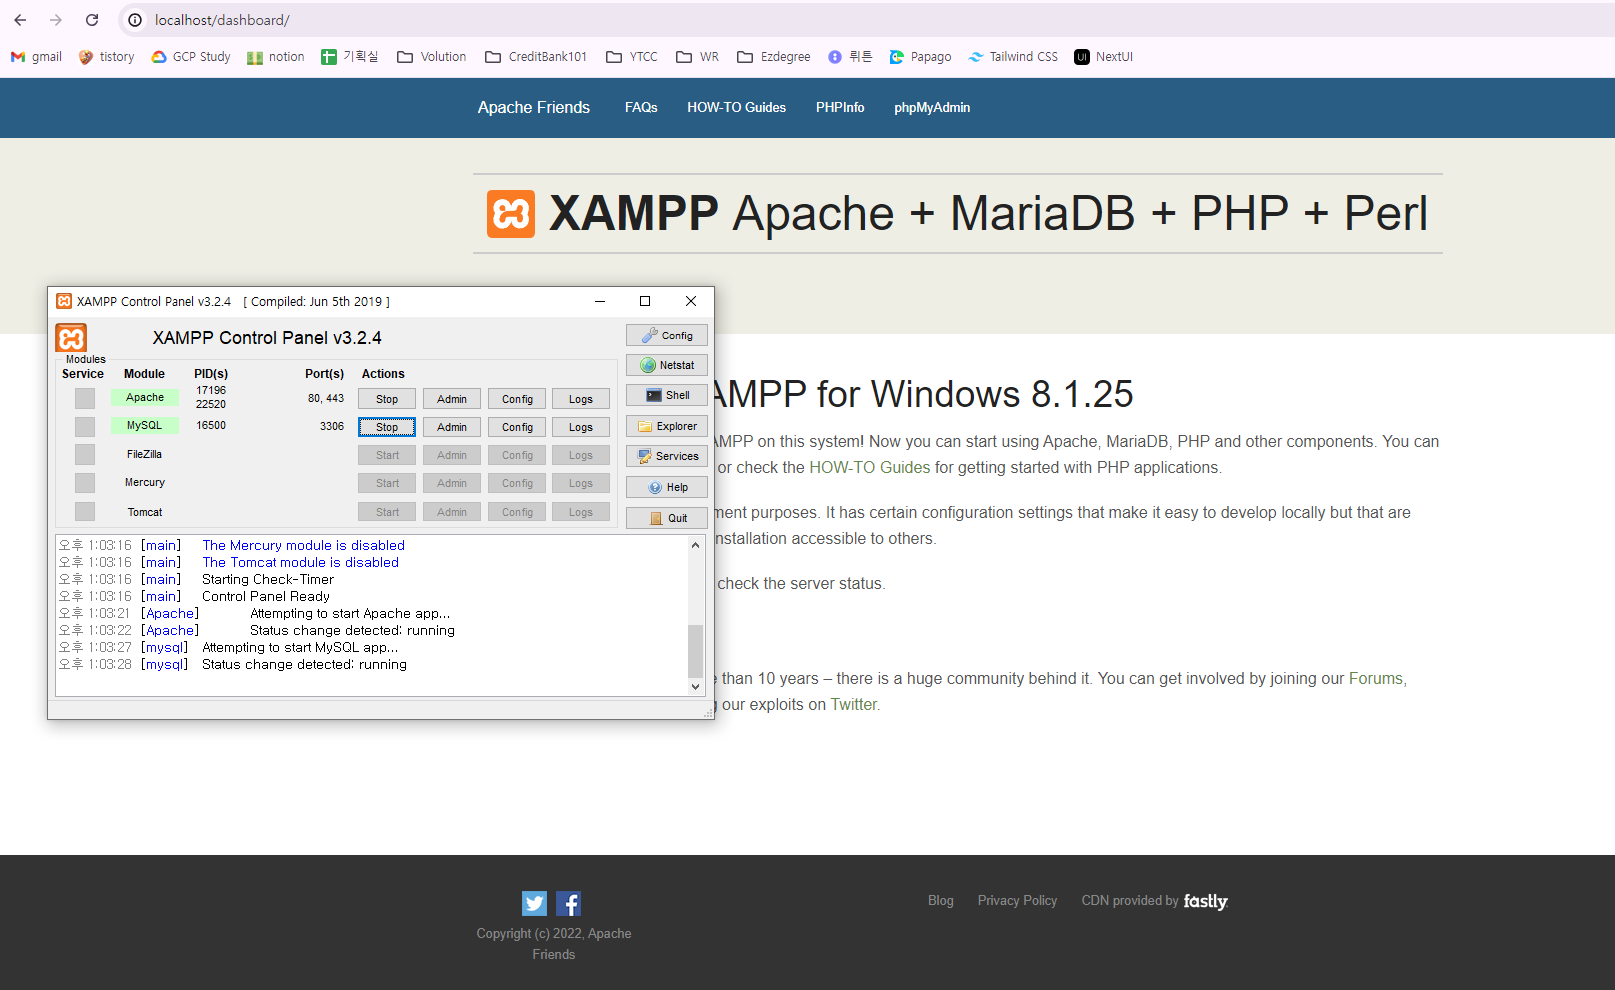Click Tomcat Start button
1615x990 pixels.
pos(387,512)
